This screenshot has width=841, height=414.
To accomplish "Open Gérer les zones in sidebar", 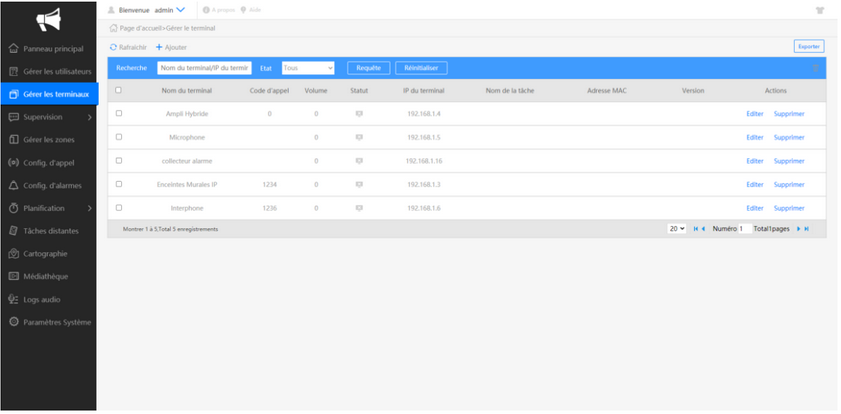I will tap(49, 140).
